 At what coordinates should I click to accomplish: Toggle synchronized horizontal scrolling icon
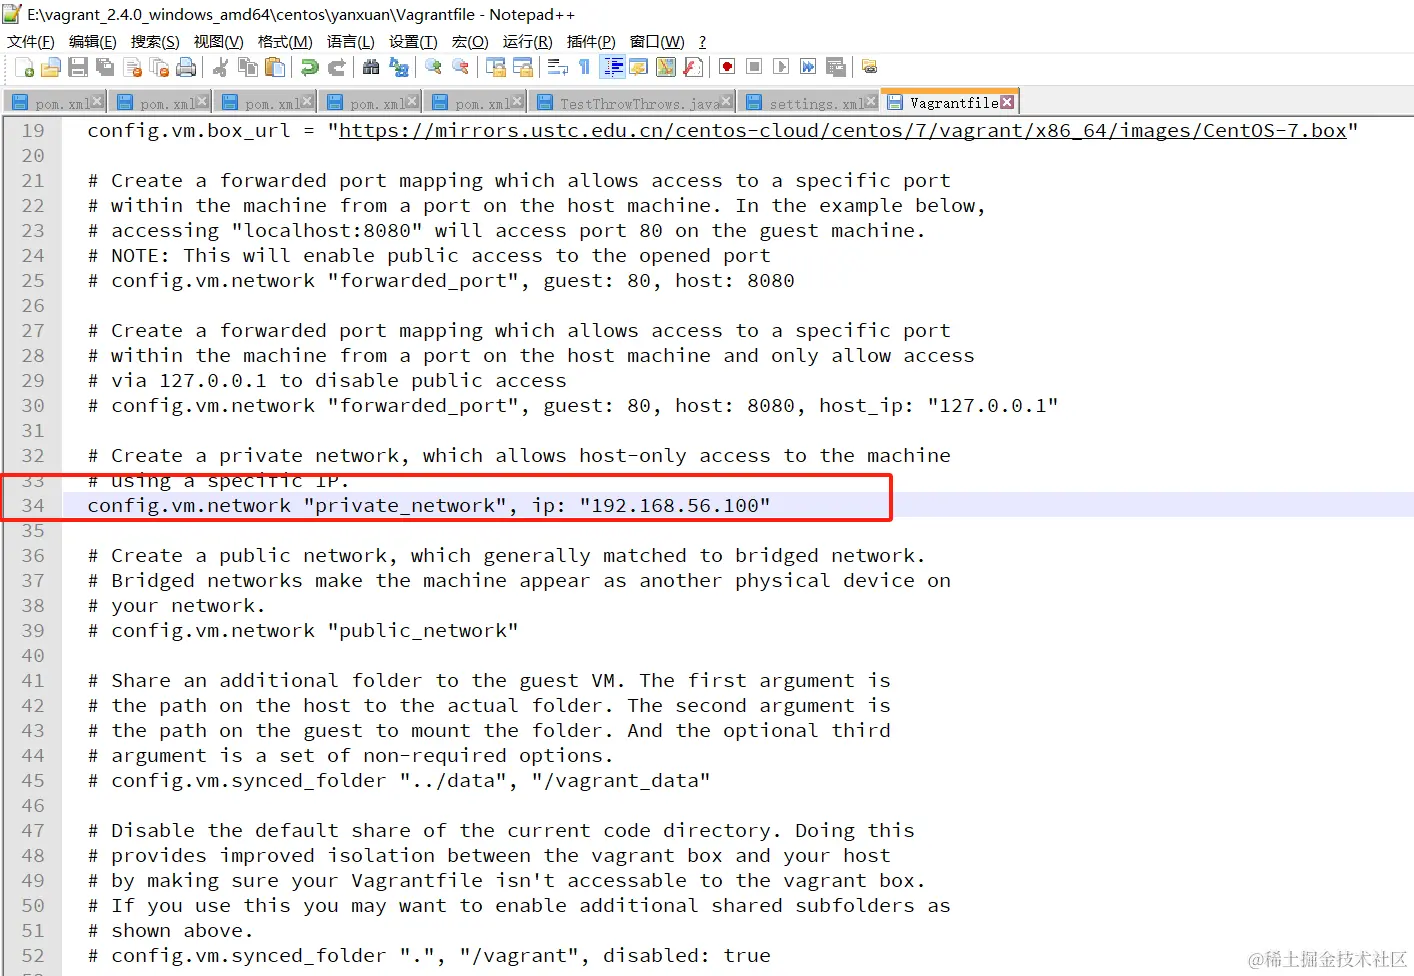point(522,67)
